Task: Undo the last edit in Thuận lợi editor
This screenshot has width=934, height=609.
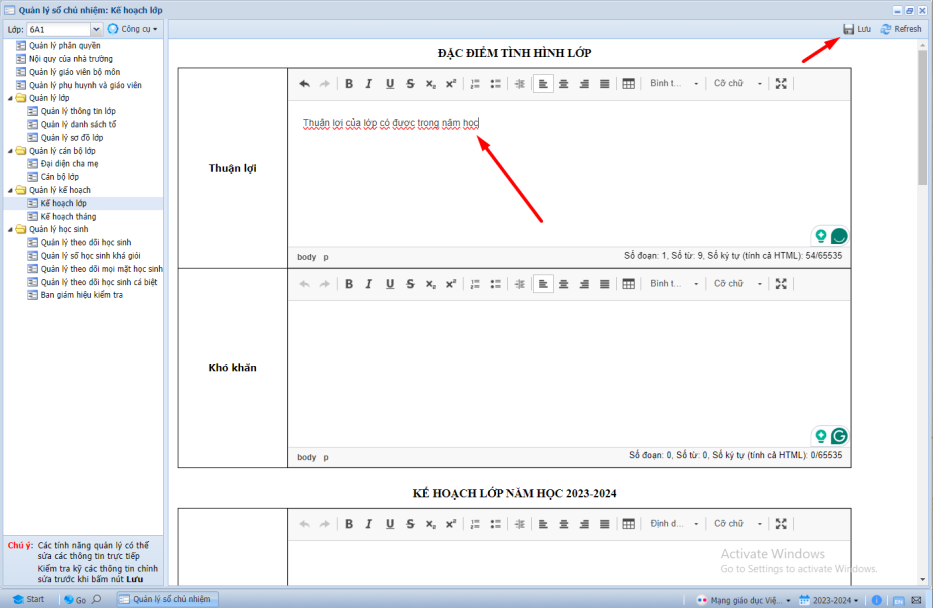Action: 304,84
